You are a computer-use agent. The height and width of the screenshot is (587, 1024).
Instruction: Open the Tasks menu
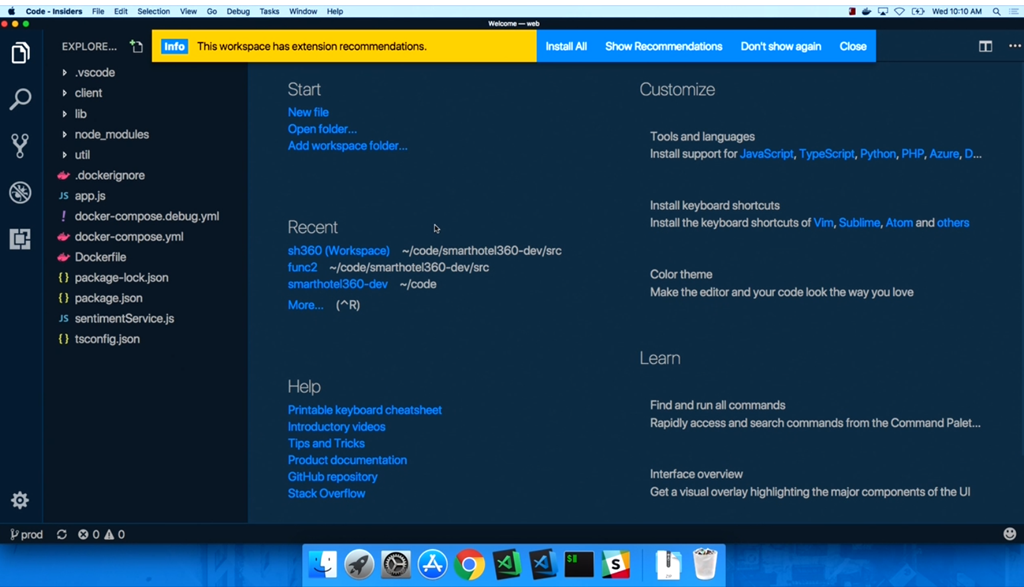click(269, 11)
